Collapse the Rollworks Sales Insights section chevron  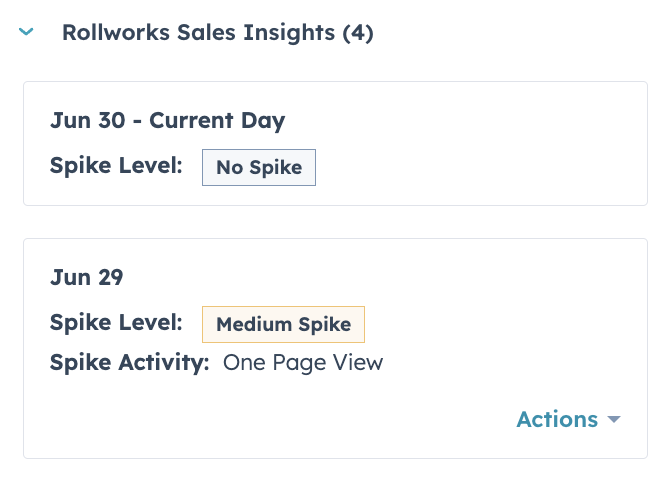27,33
